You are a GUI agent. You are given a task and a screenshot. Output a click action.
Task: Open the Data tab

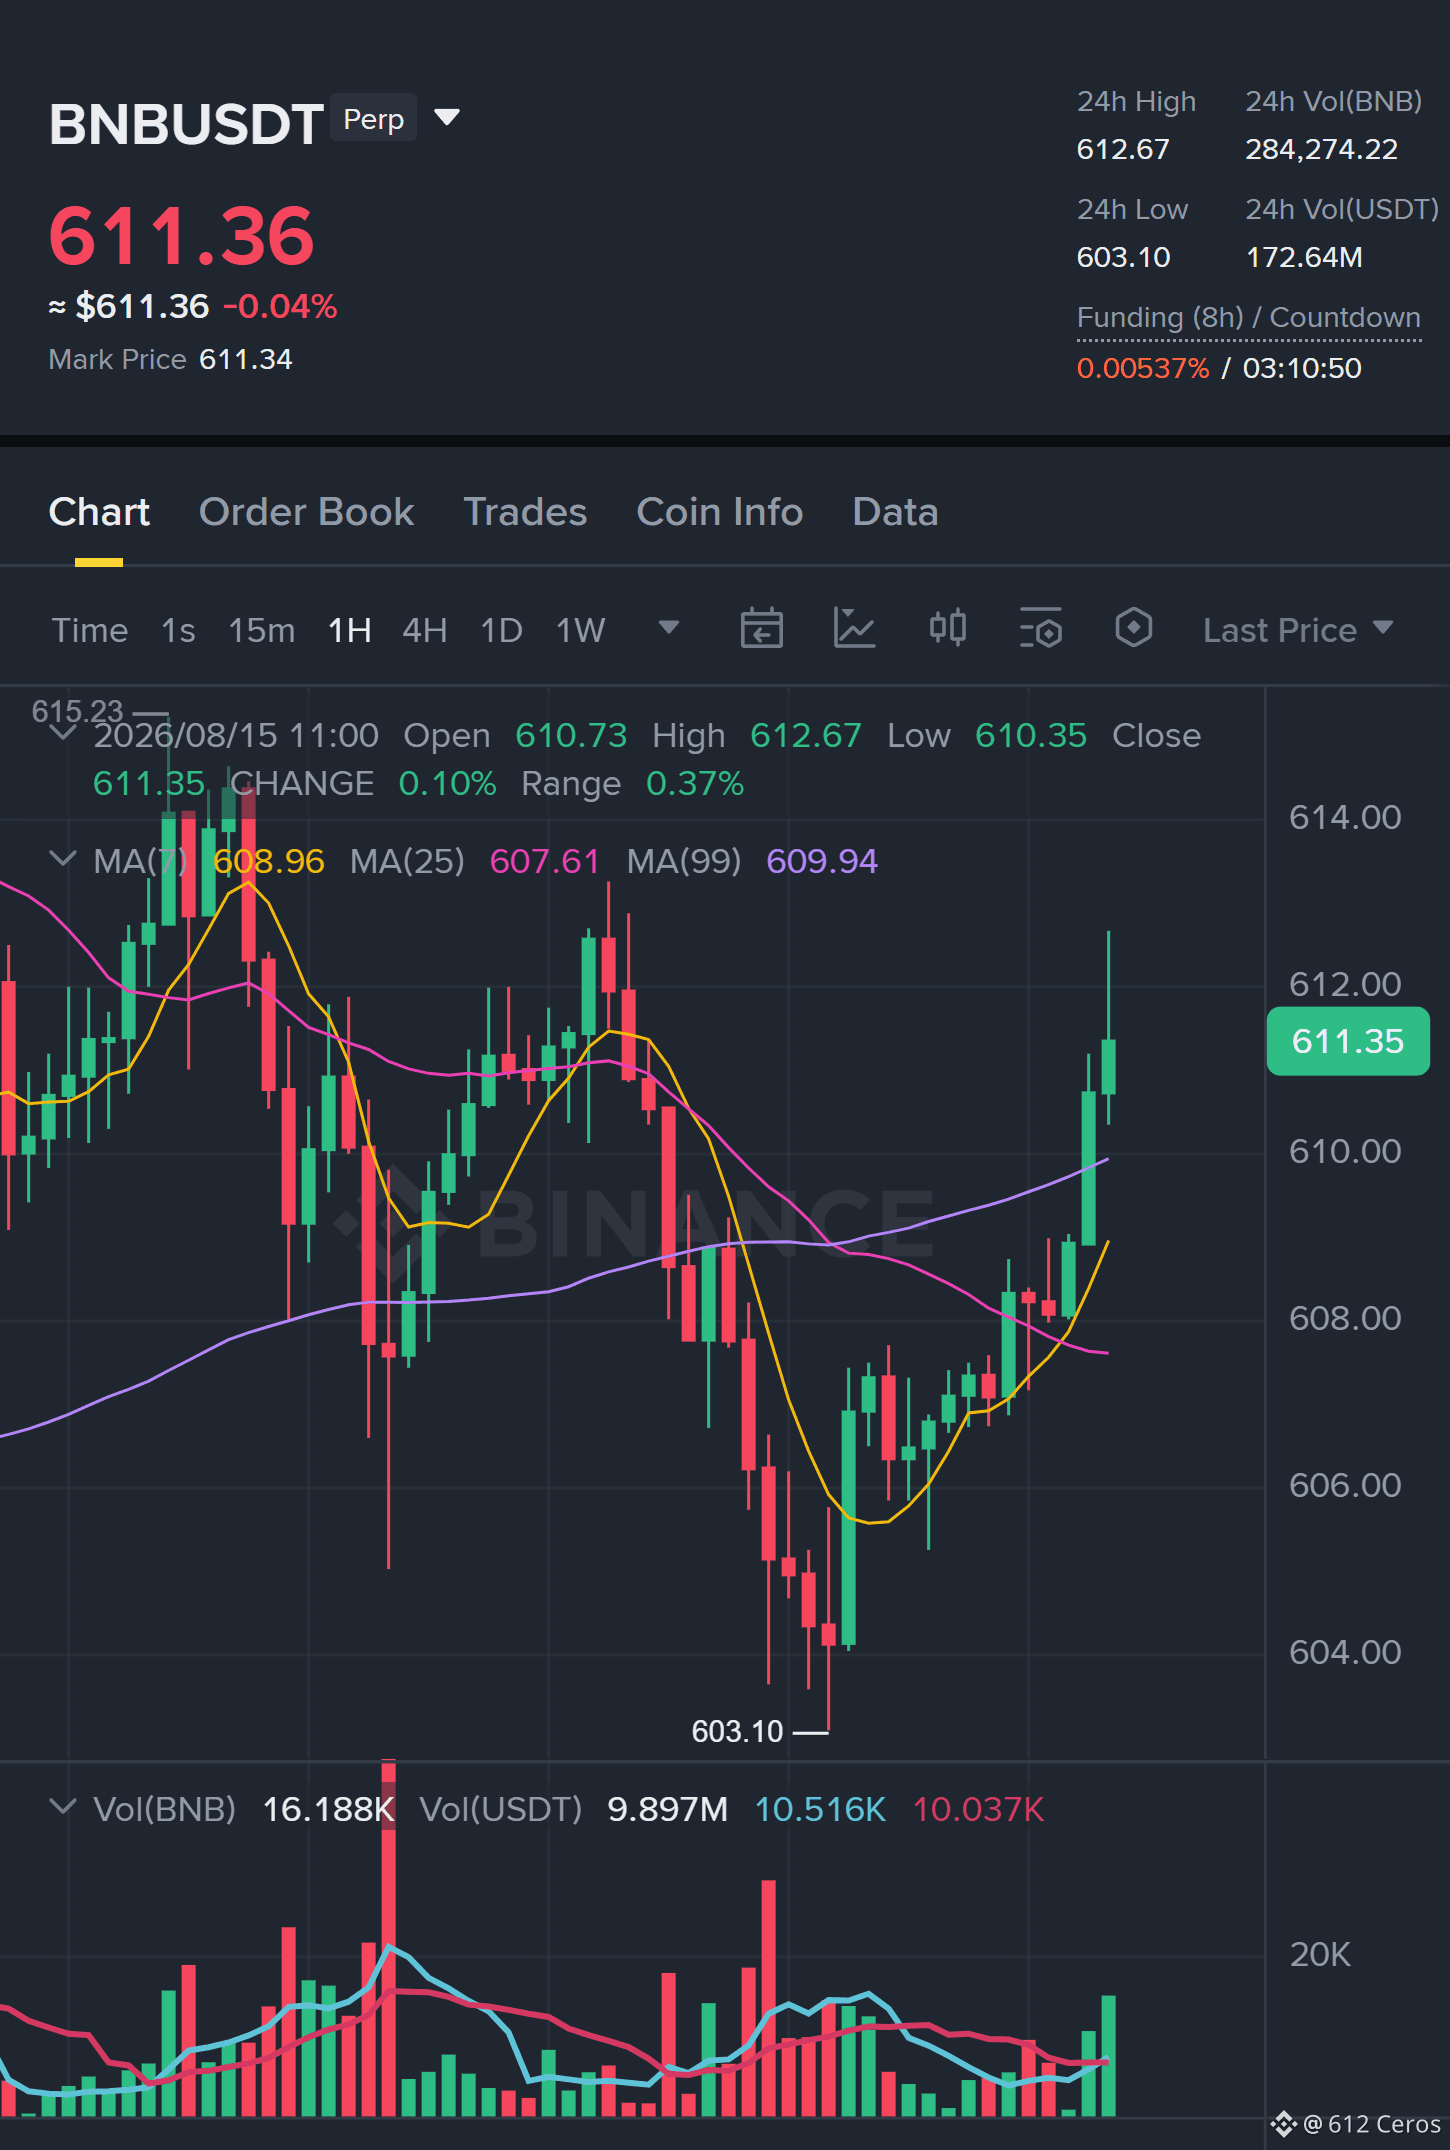[895, 512]
